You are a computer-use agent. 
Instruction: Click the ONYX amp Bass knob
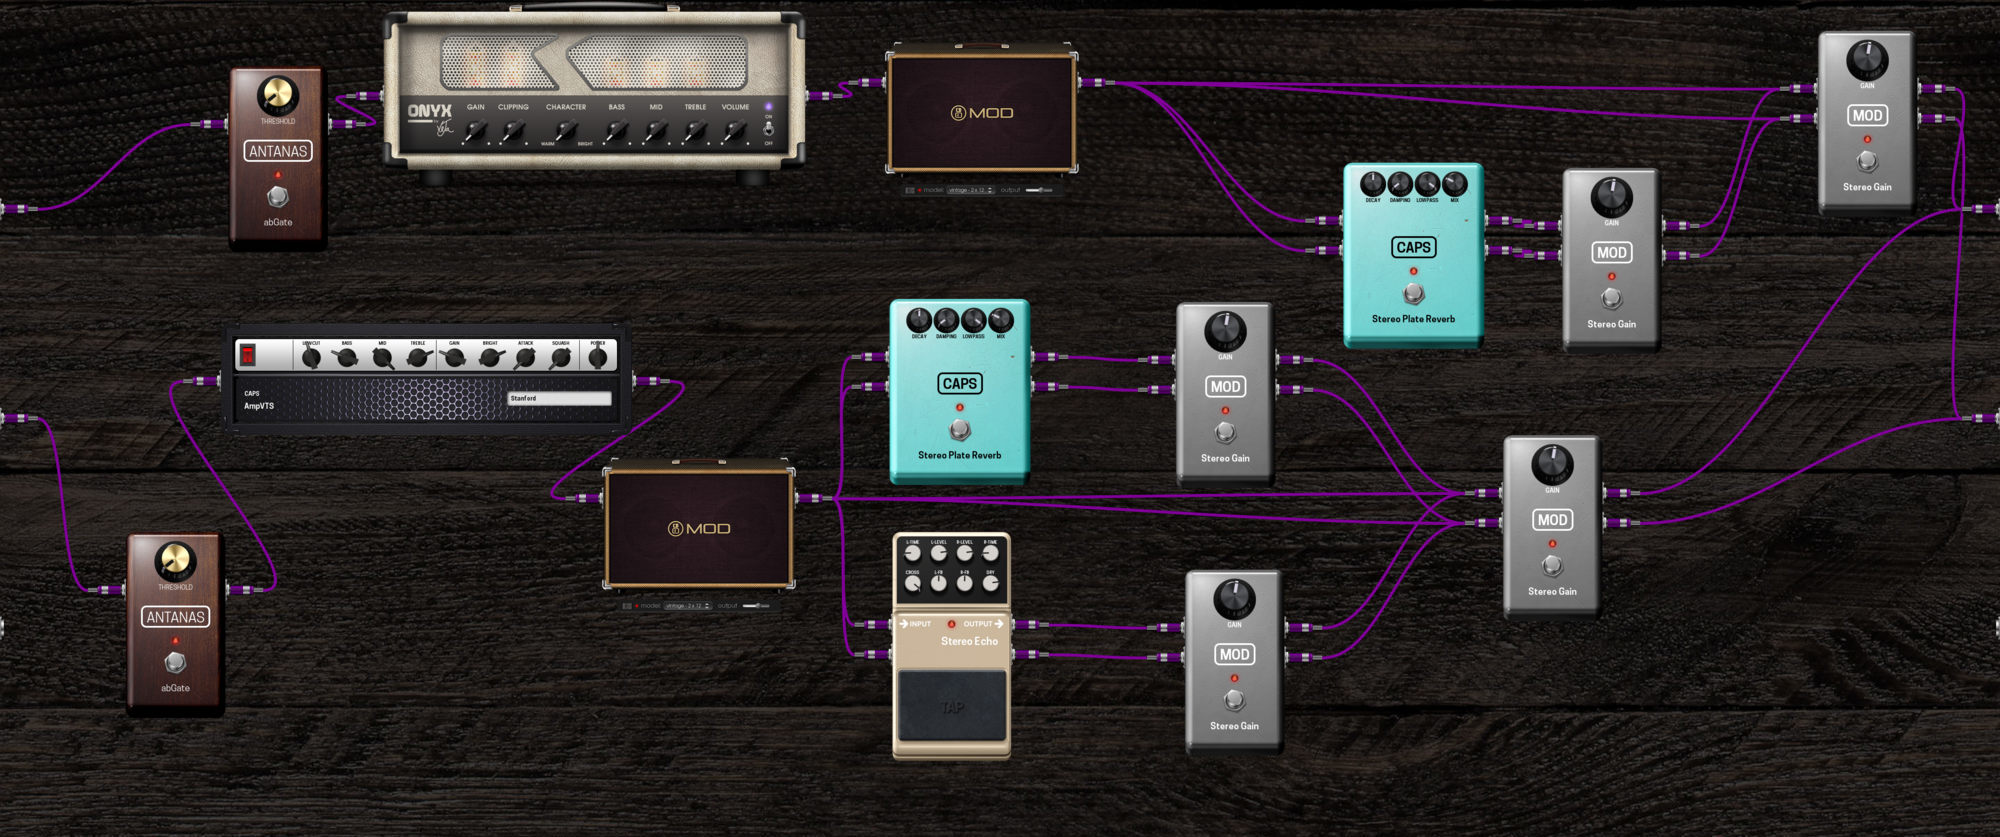tap(617, 130)
